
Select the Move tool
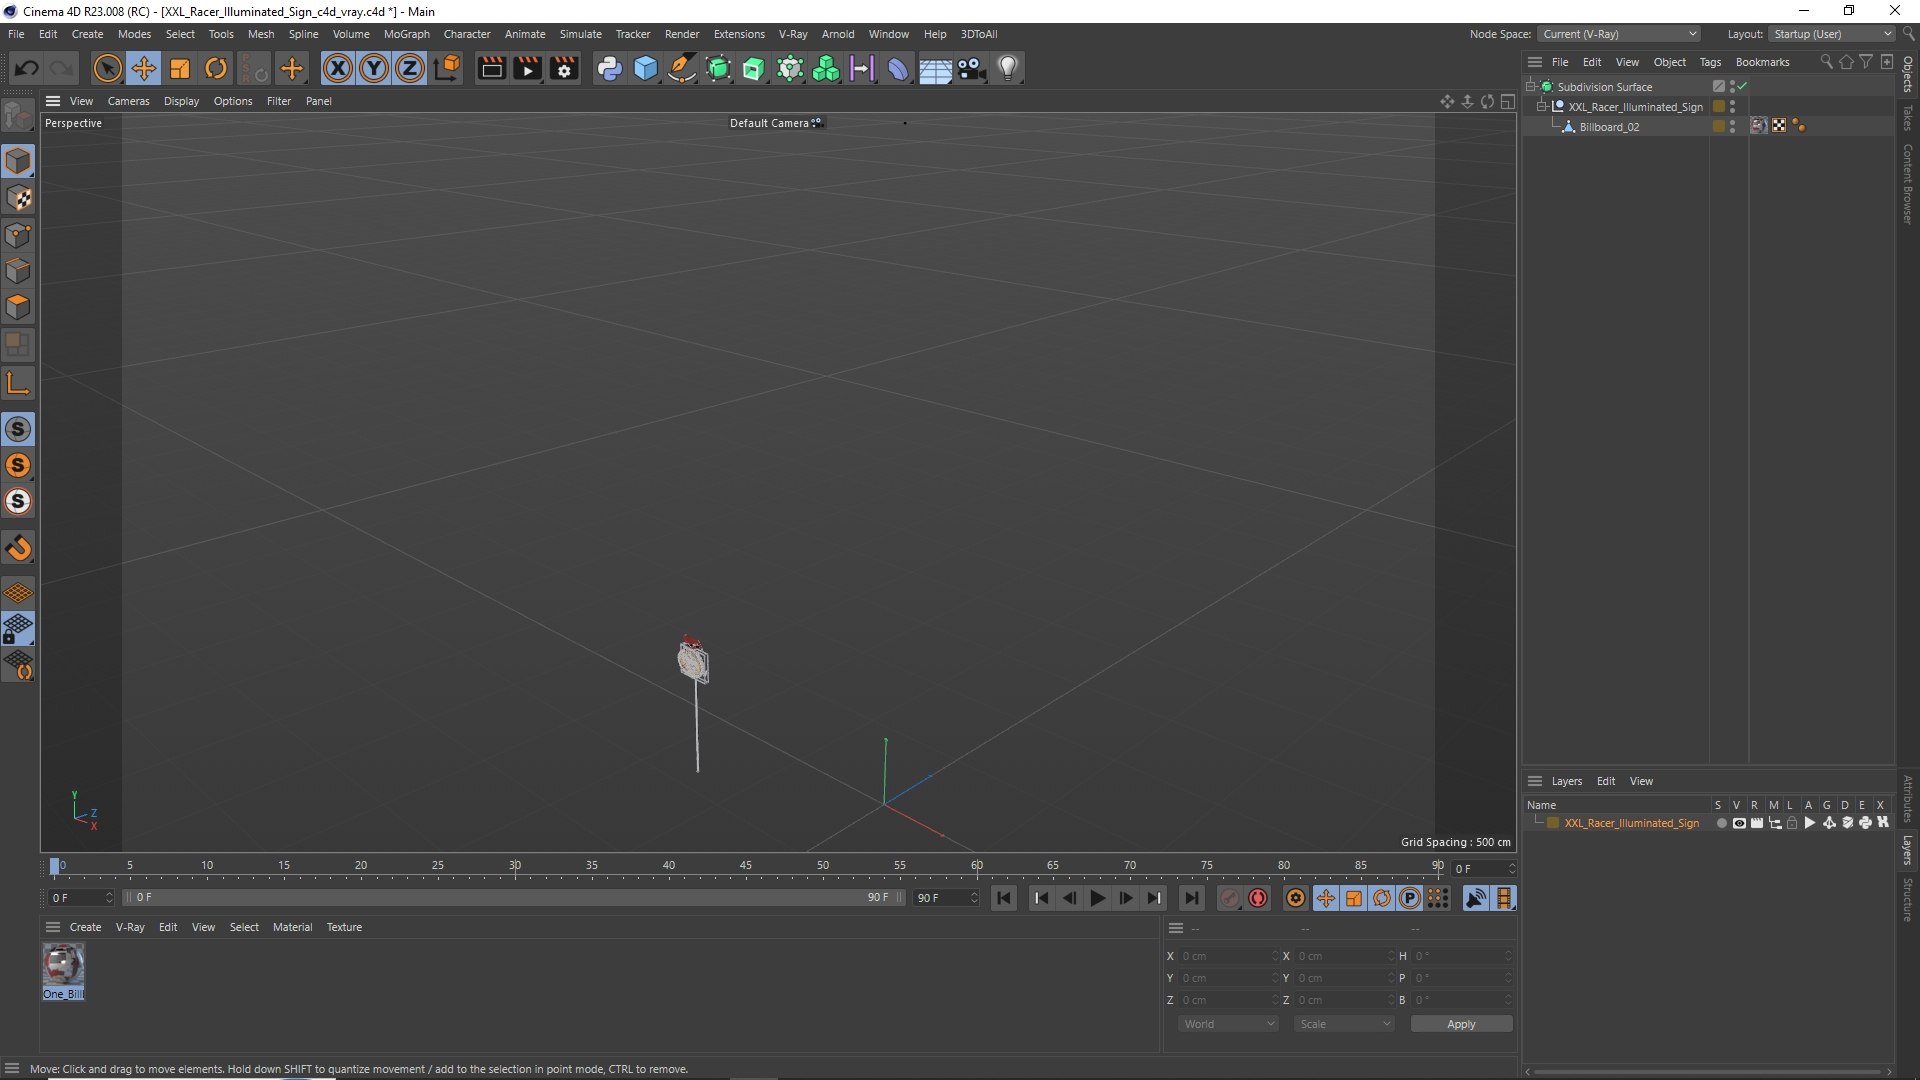[143, 68]
